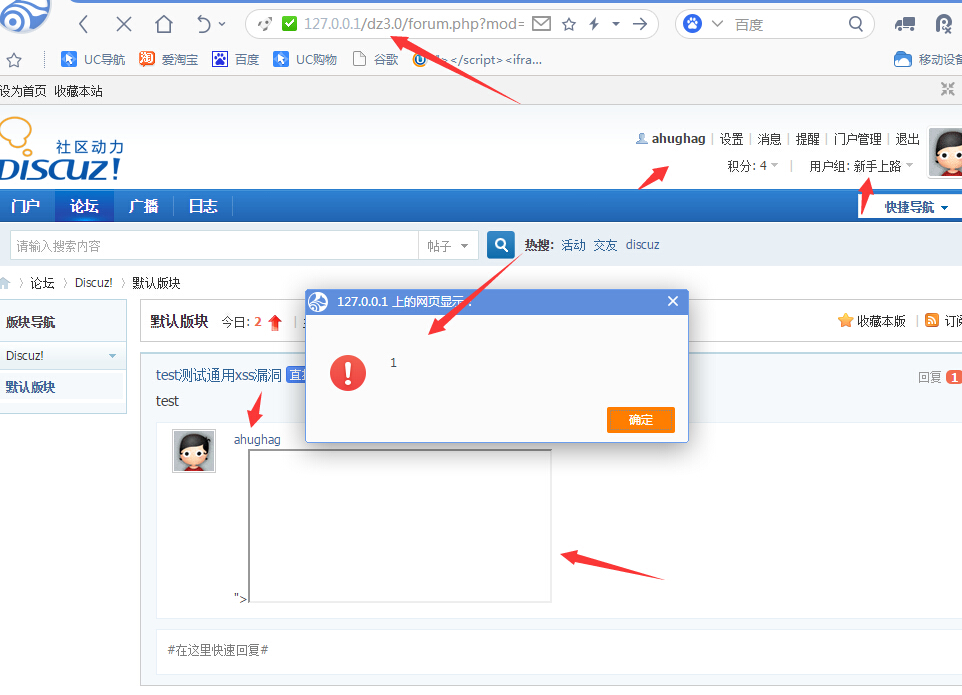
Task: Open 提醒 notifications link
Action: click(807, 139)
